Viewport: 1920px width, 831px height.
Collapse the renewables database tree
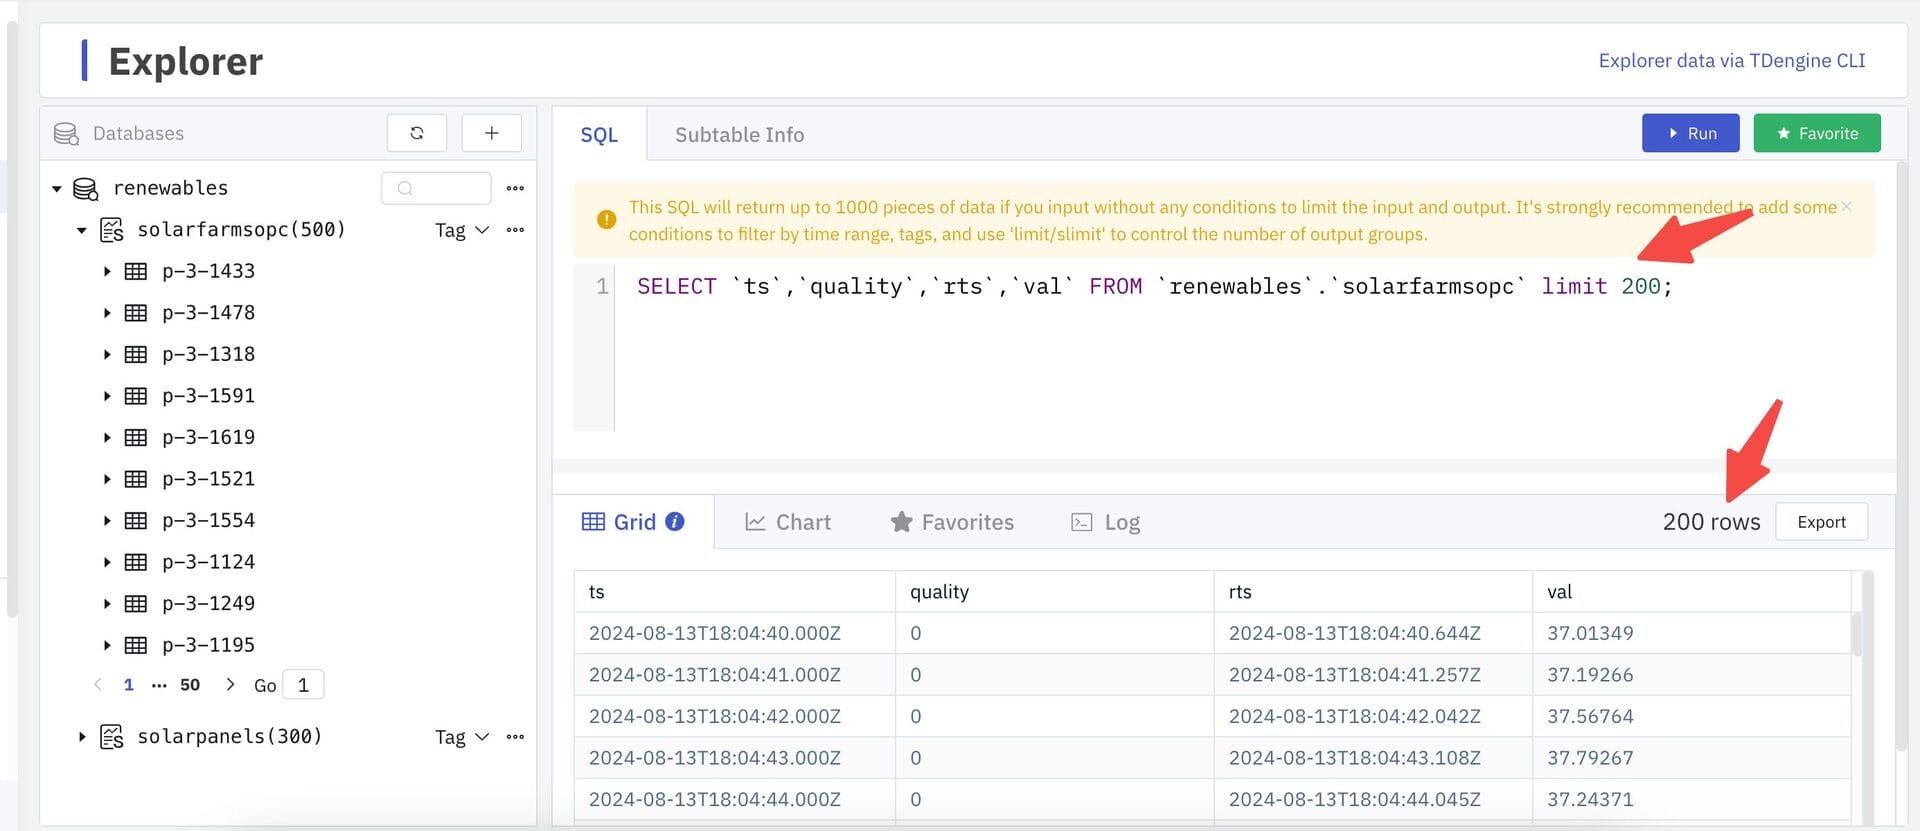point(57,189)
